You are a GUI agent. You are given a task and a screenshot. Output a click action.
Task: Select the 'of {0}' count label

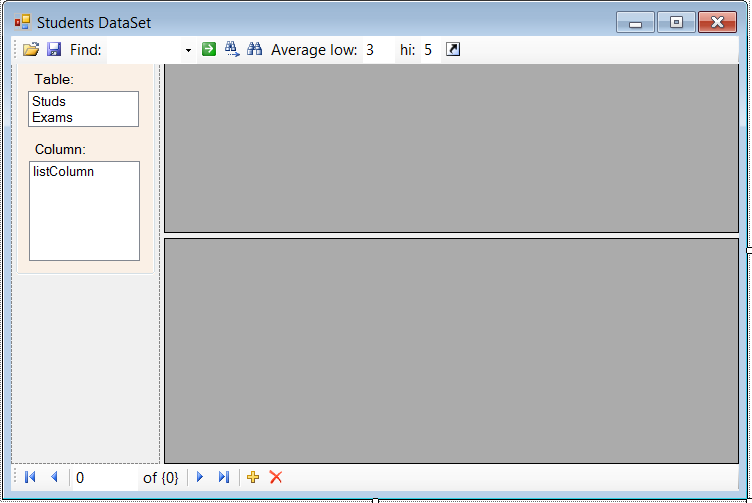(161, 478)
